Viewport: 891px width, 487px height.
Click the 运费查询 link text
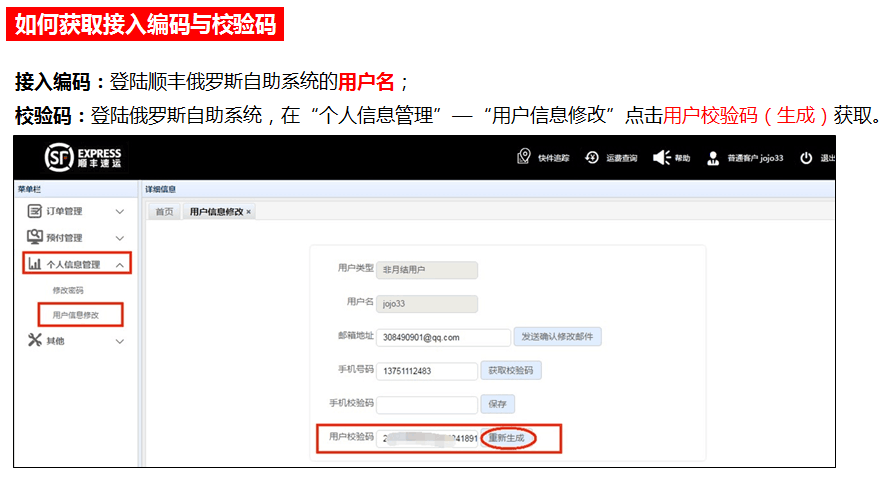622,158
